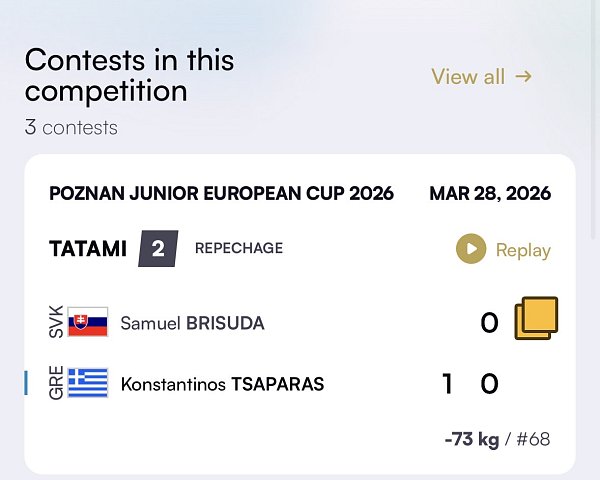The width and height of the screenshot is (600, 480).
Task: Click the 3 contests count text
Action: 71,127
